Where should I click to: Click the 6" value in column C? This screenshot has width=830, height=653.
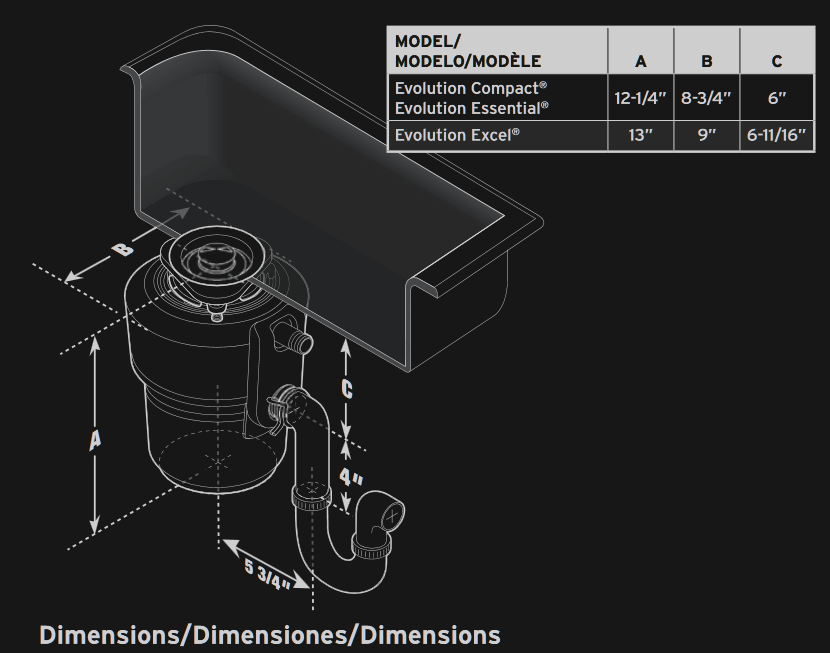[x=777, y=98]
